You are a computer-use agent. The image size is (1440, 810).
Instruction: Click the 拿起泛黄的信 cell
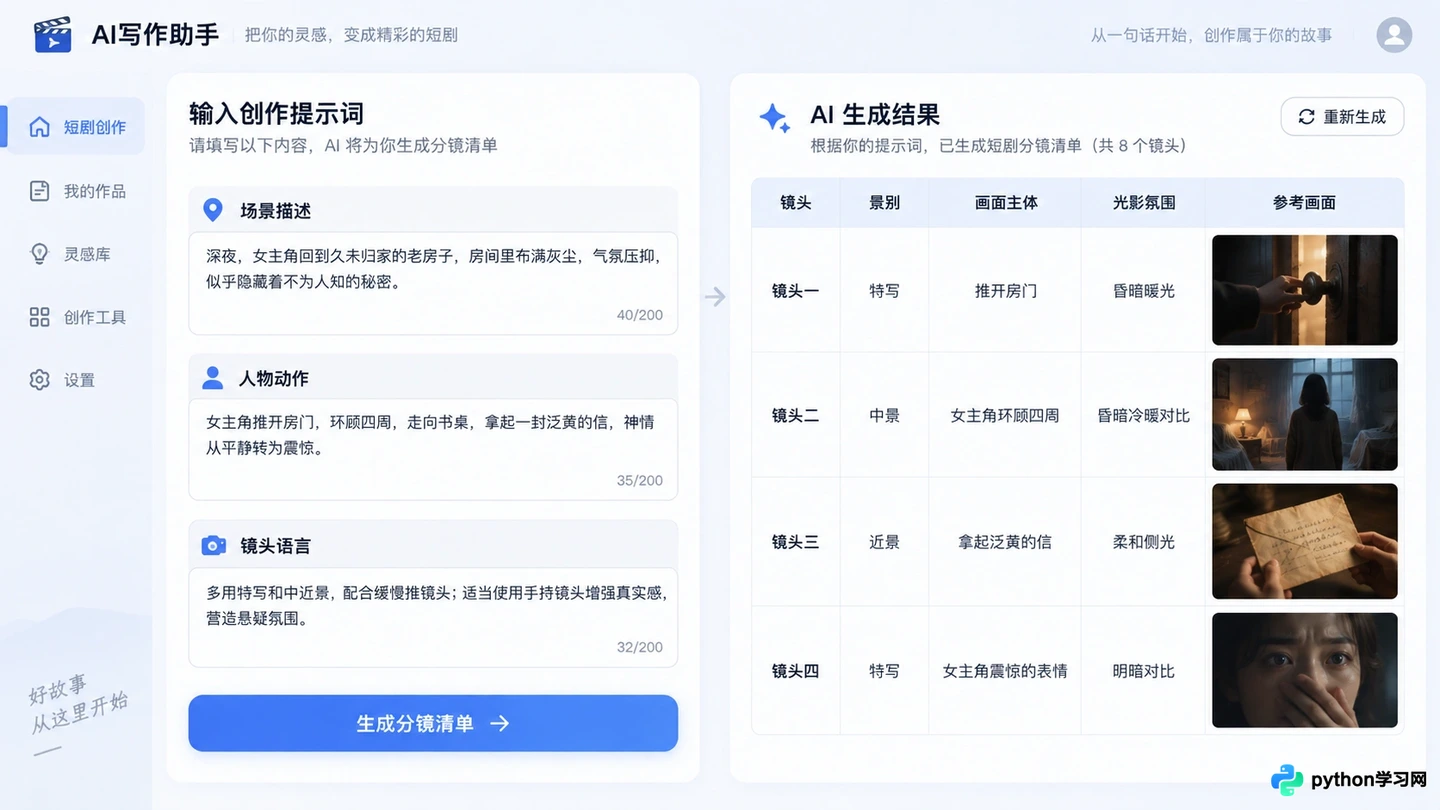click(1005, 542)
